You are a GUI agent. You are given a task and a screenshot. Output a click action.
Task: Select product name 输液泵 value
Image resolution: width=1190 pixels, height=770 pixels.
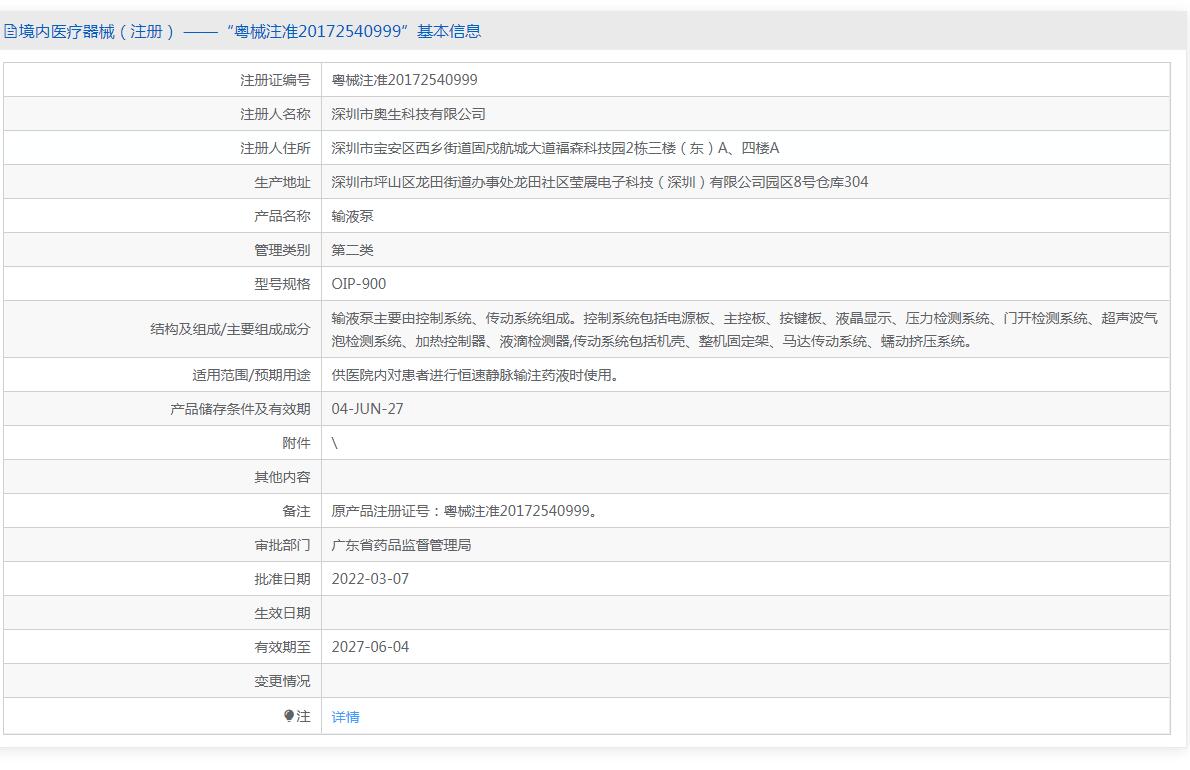(x=352, y=216)
